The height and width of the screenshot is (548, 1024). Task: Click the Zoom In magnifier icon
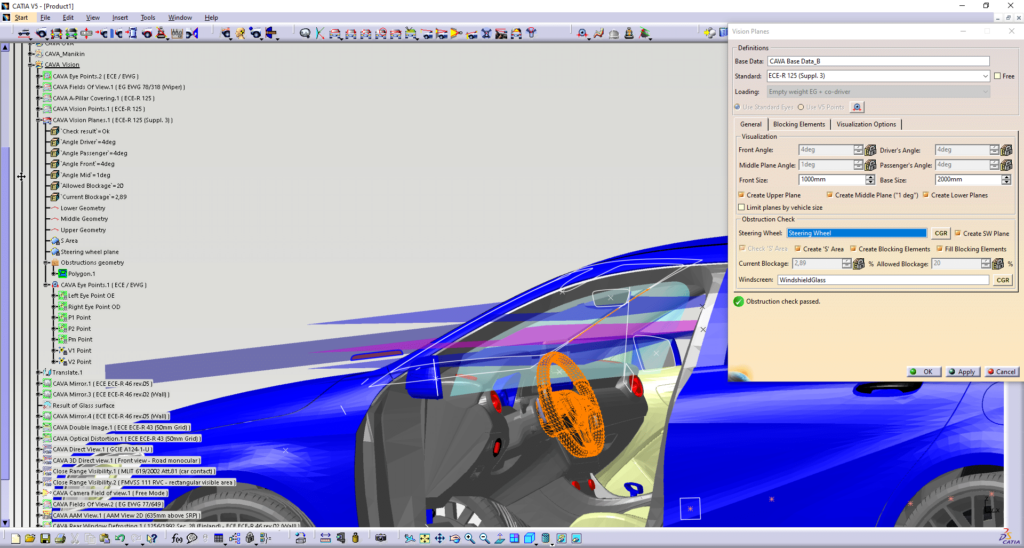point(470,539)
